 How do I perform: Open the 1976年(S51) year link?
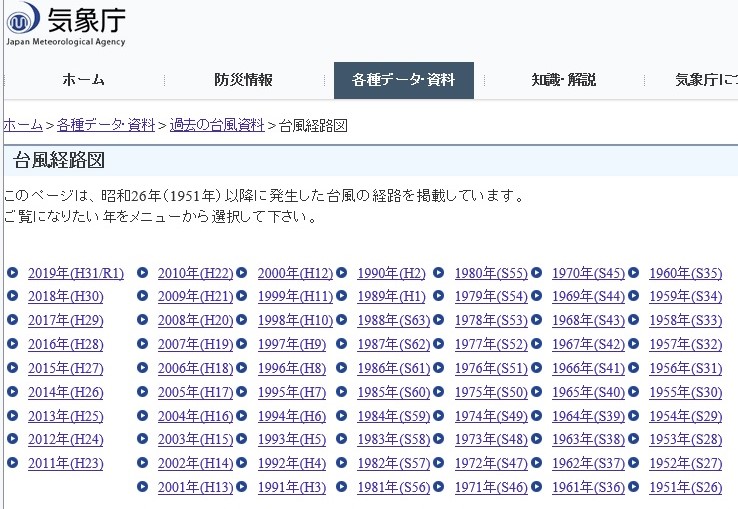491,368
